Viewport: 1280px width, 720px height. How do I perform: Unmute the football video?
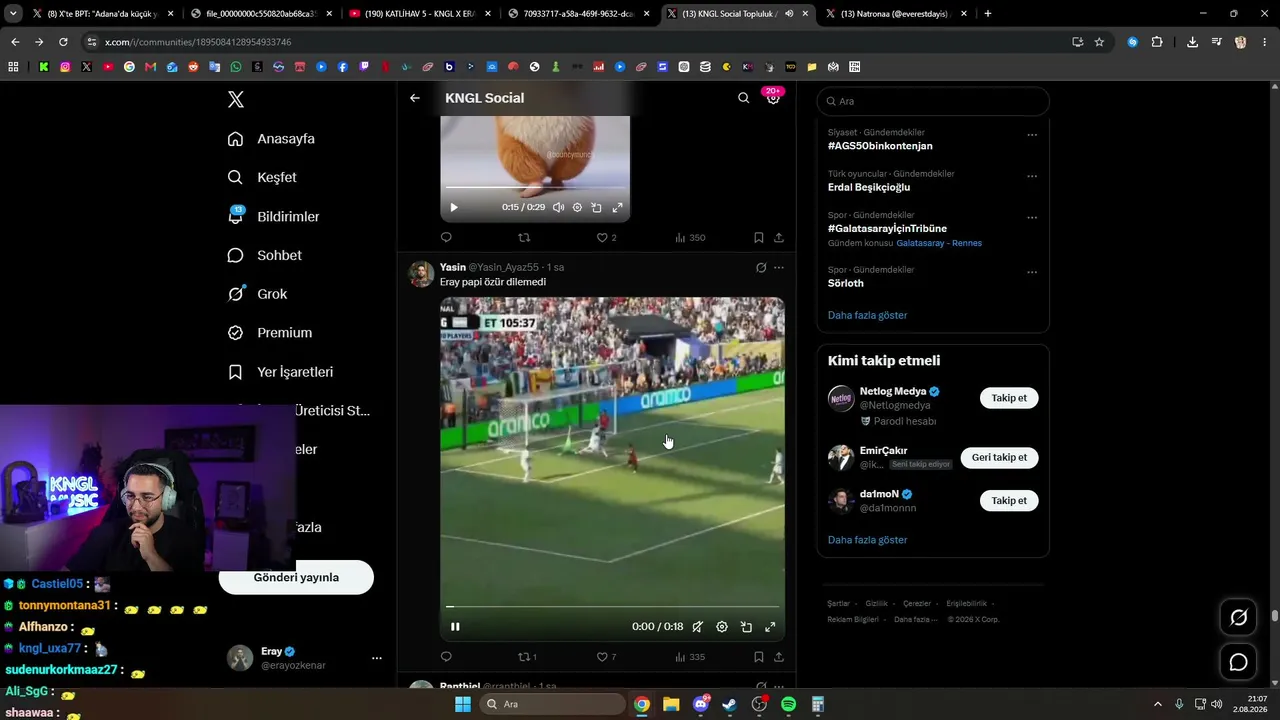click(698, 627)
